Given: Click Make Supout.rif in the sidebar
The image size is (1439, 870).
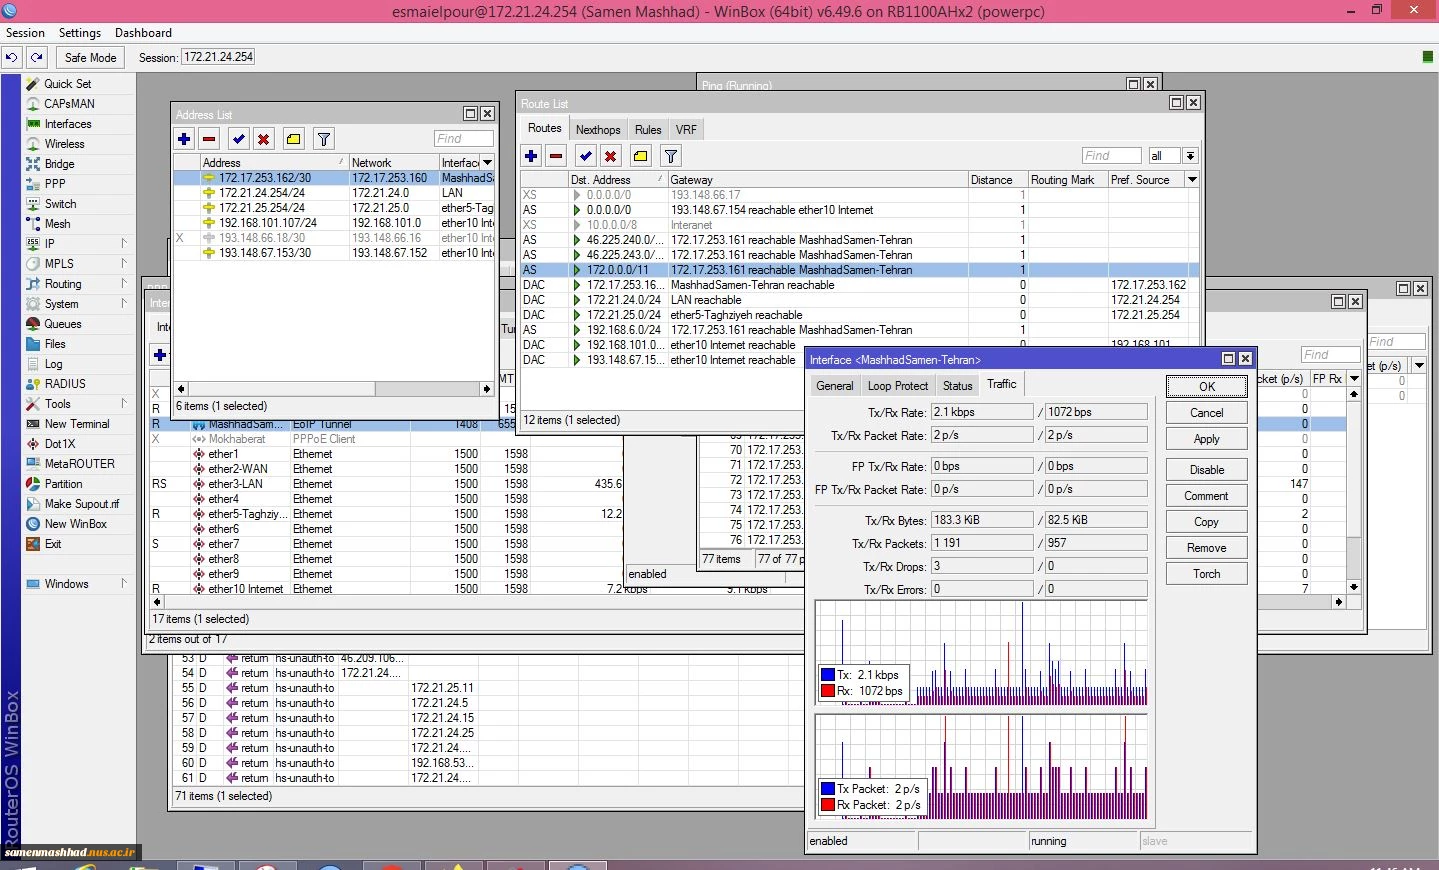Looking at the screenshot, I should point(82,504).
